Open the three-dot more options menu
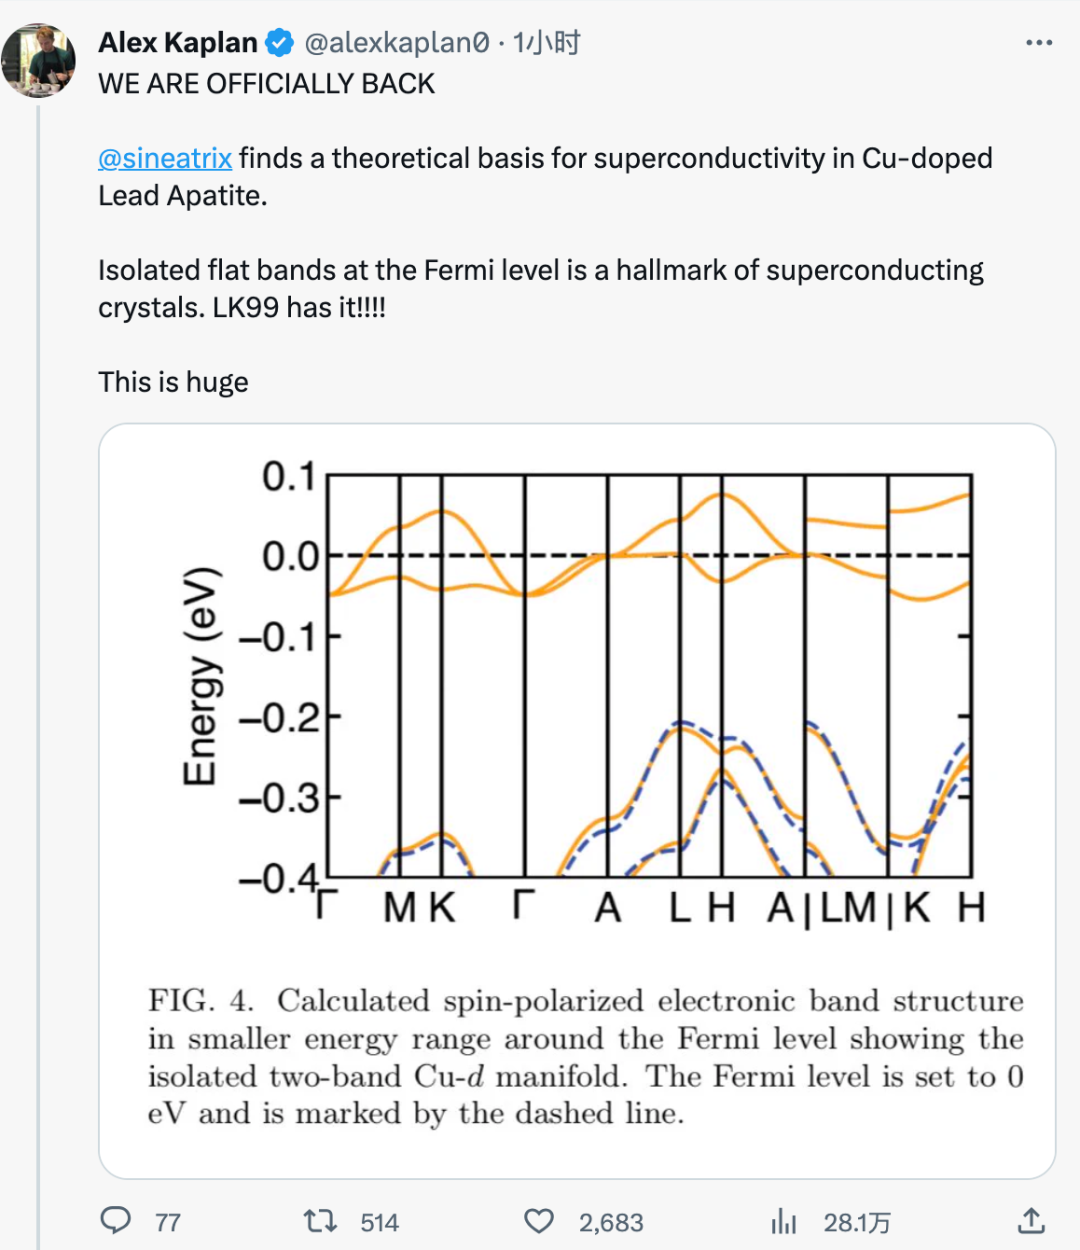 (x=1039, y=43)
